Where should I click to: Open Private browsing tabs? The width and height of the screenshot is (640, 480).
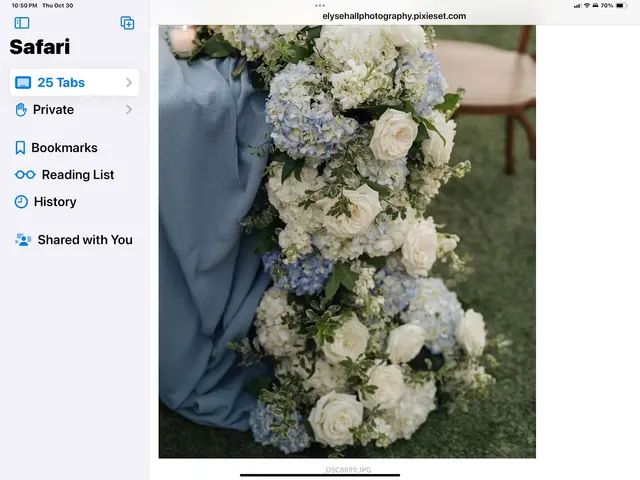point(74,109)
